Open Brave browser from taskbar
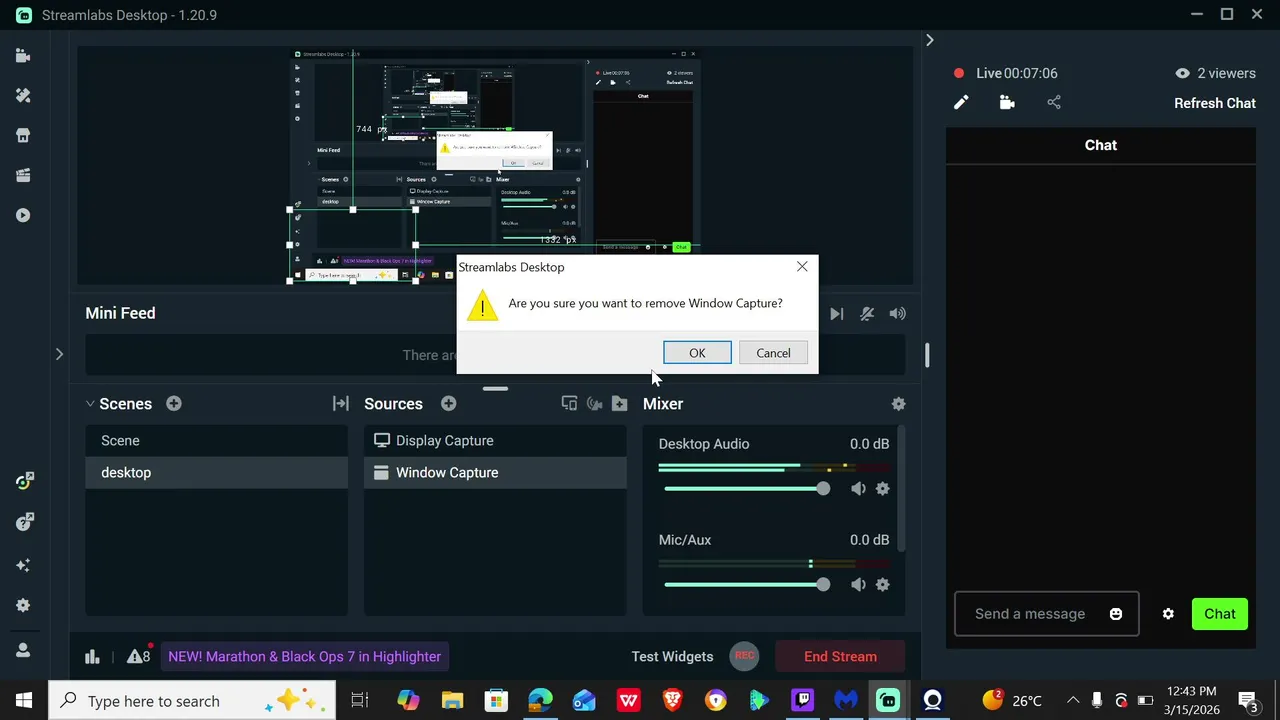The width and height of the screenshot is (1280, 720). (x=672, y=701)
